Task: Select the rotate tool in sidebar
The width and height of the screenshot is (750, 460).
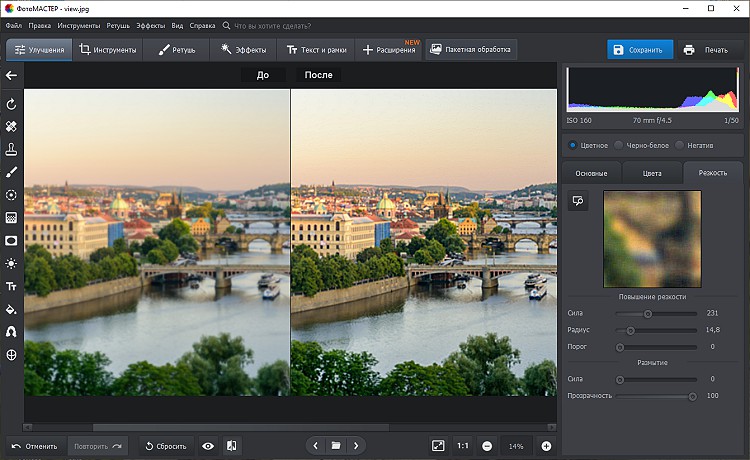Action: tap(11, 104)
